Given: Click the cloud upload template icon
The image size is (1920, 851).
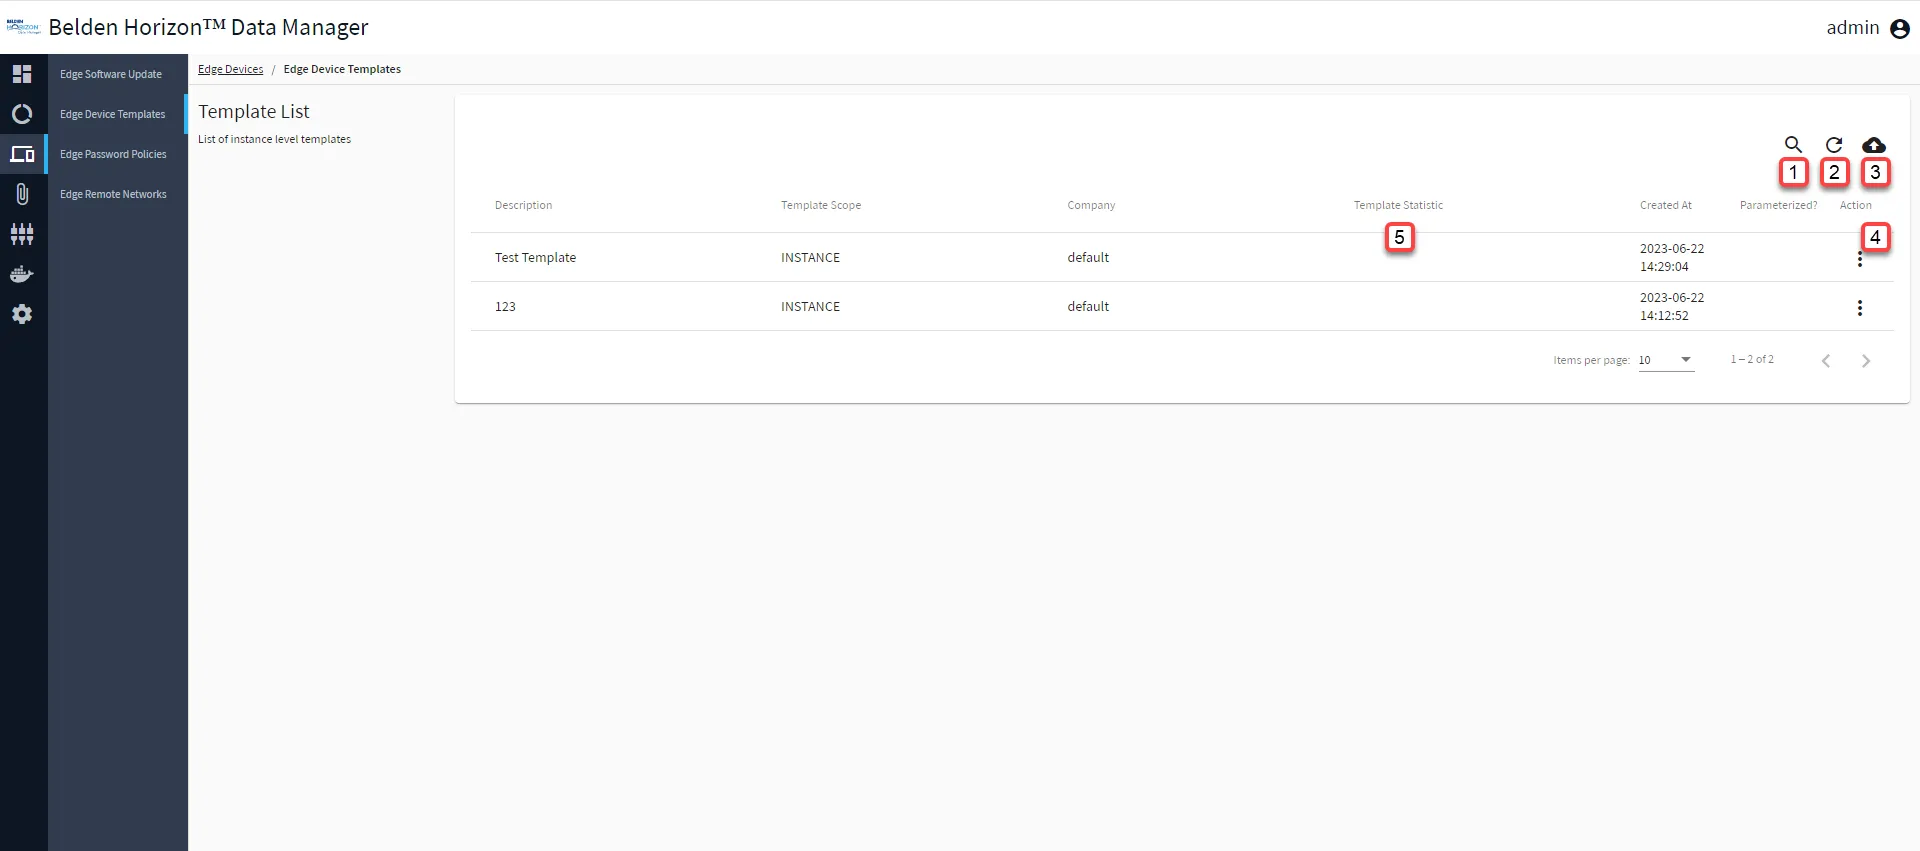Looking at the screenshot, I should [x=1874, y=145].
